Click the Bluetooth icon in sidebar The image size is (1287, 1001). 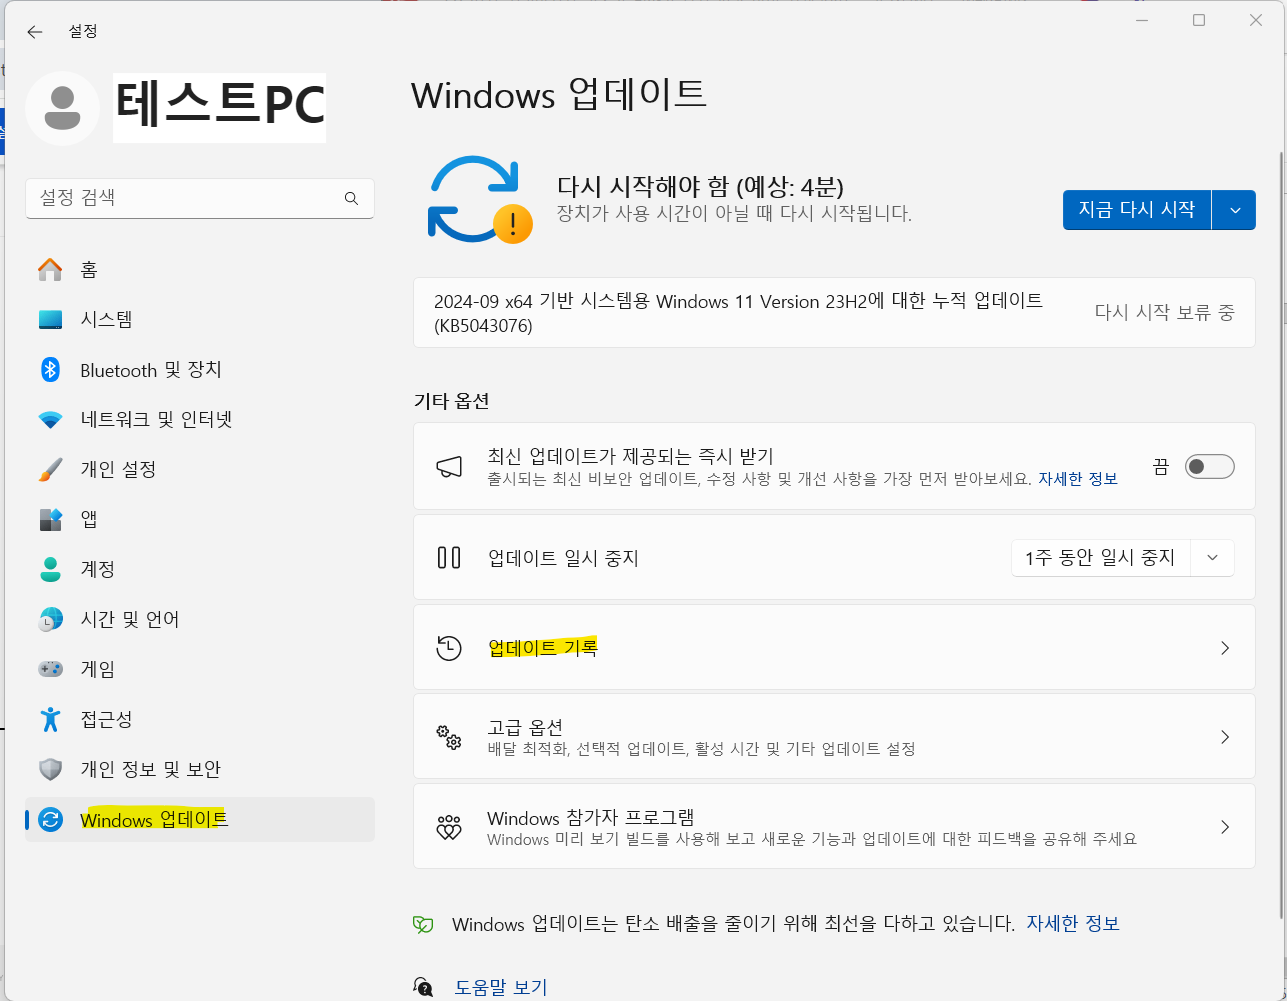pyautogui.click(x=50, y=370)
